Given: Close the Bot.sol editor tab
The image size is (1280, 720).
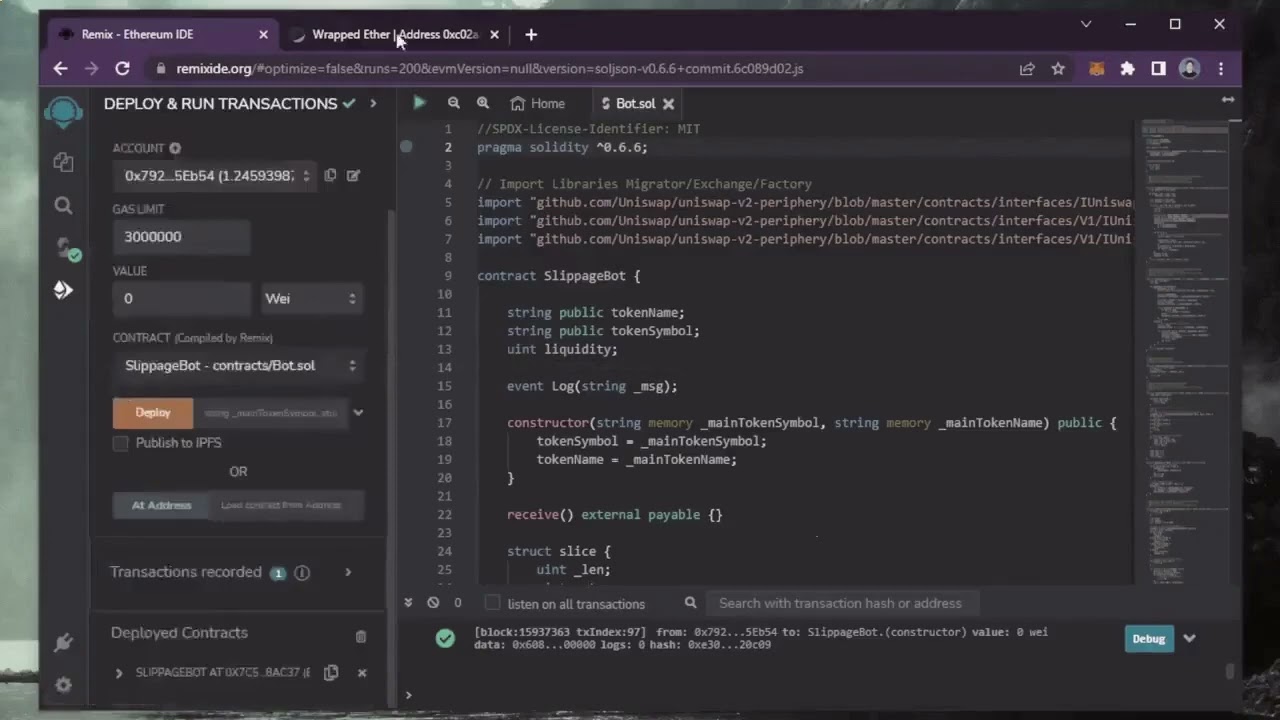Looking at the screenshot, I should 669,103.
